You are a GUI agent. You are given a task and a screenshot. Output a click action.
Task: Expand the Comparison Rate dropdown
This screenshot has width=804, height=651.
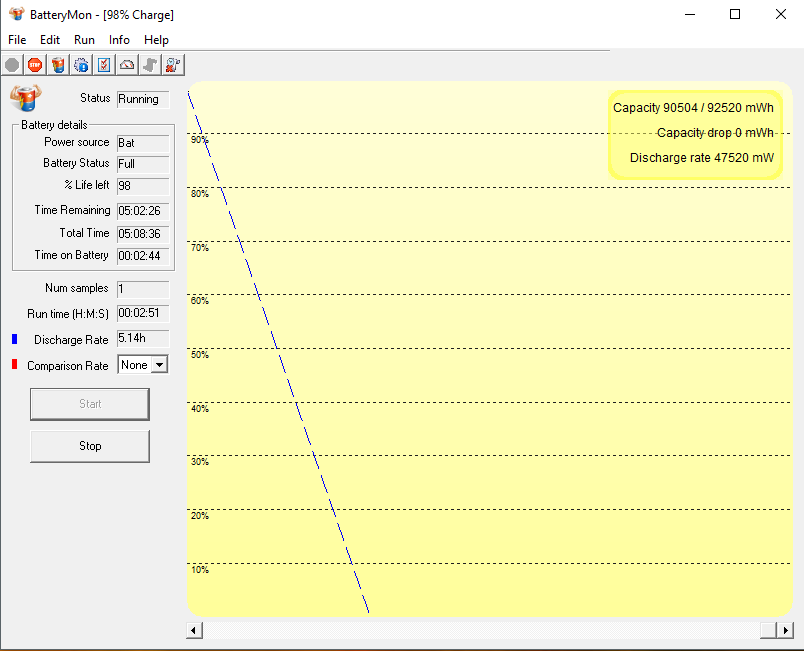click(158, 365)
